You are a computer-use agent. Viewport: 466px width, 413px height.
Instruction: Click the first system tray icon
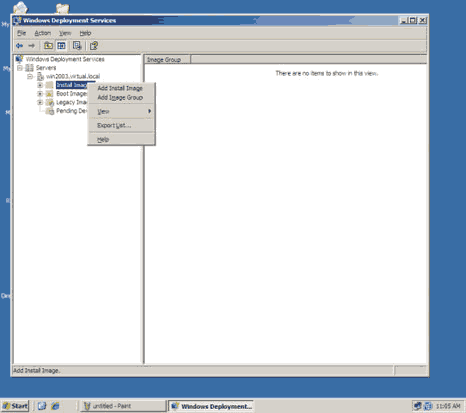tap(417, 406)
